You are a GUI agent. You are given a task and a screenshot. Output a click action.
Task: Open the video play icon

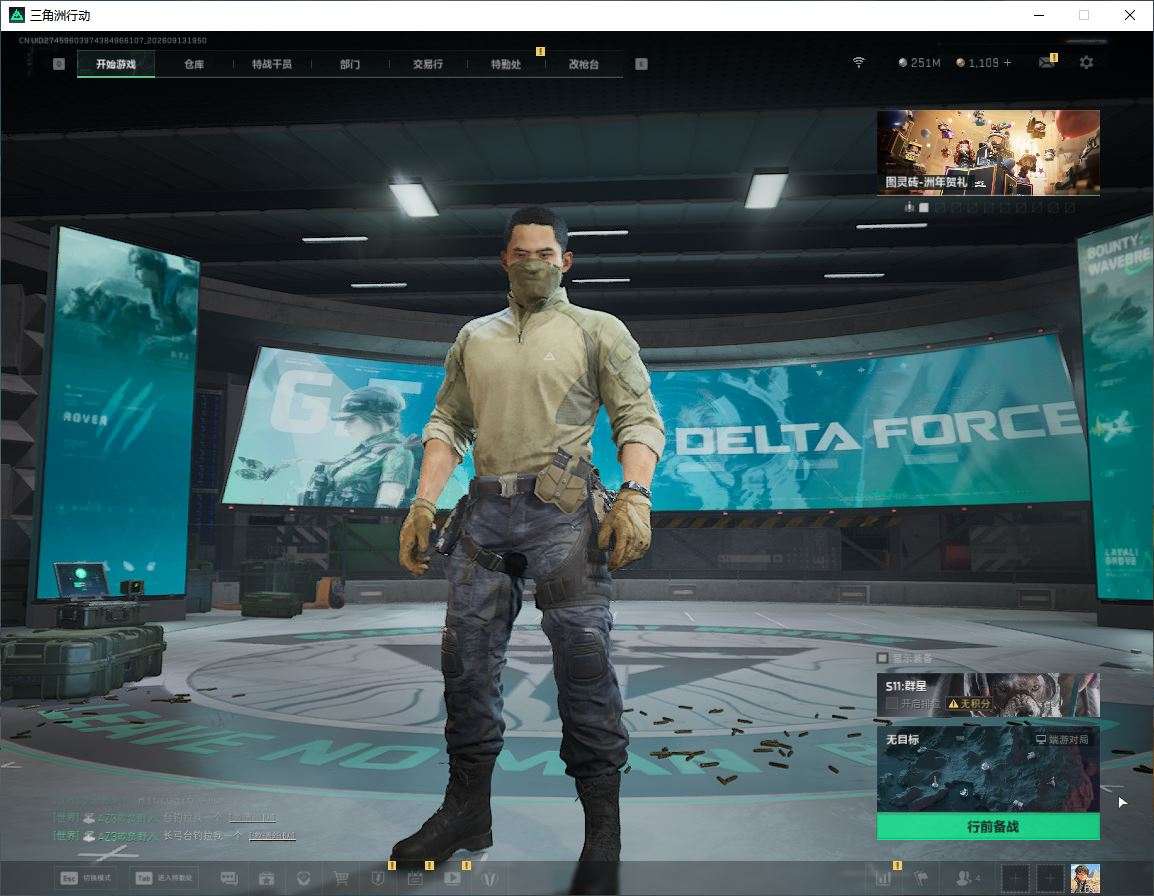pyautogui.click(x=452, y=878)
